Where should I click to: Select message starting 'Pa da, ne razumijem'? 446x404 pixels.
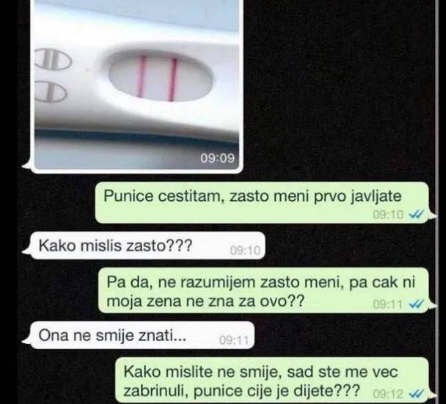263,290
